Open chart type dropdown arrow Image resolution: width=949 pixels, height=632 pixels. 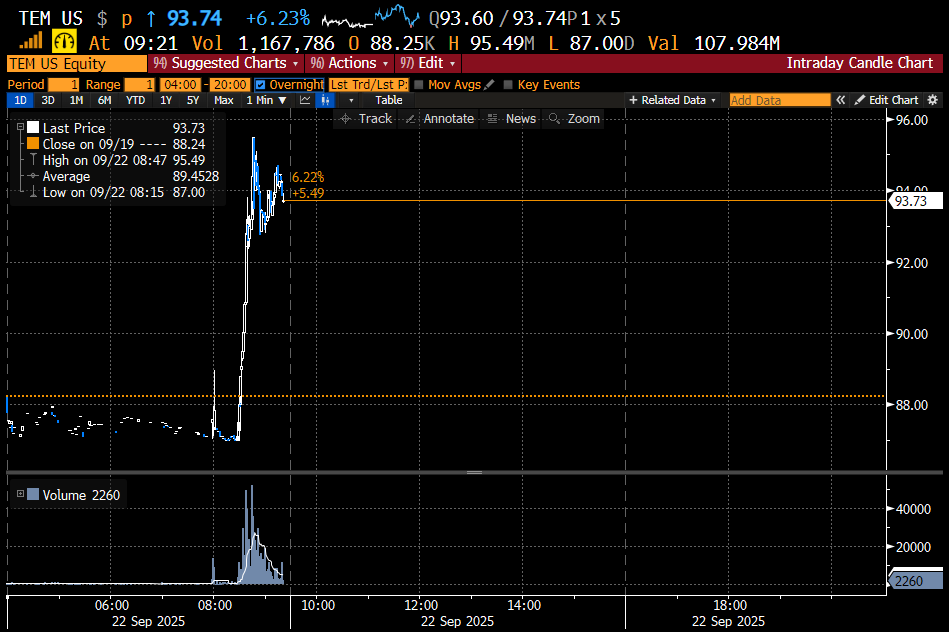click(x=351, y=100)
